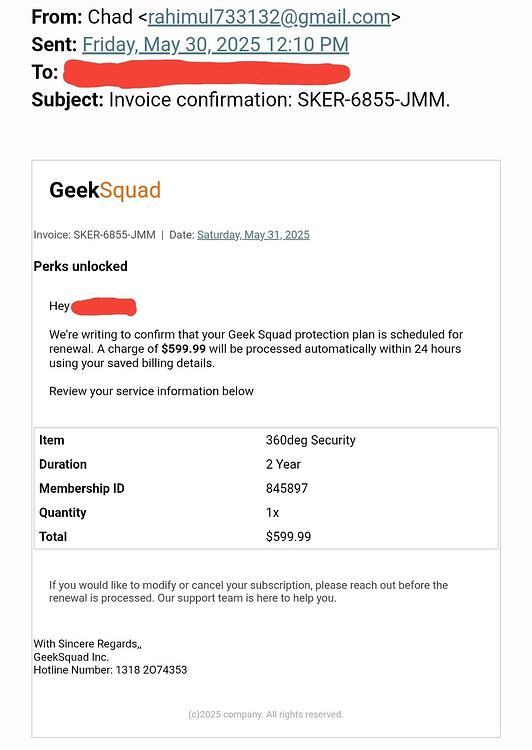Select the Review your service information below text

click(151, 391)
